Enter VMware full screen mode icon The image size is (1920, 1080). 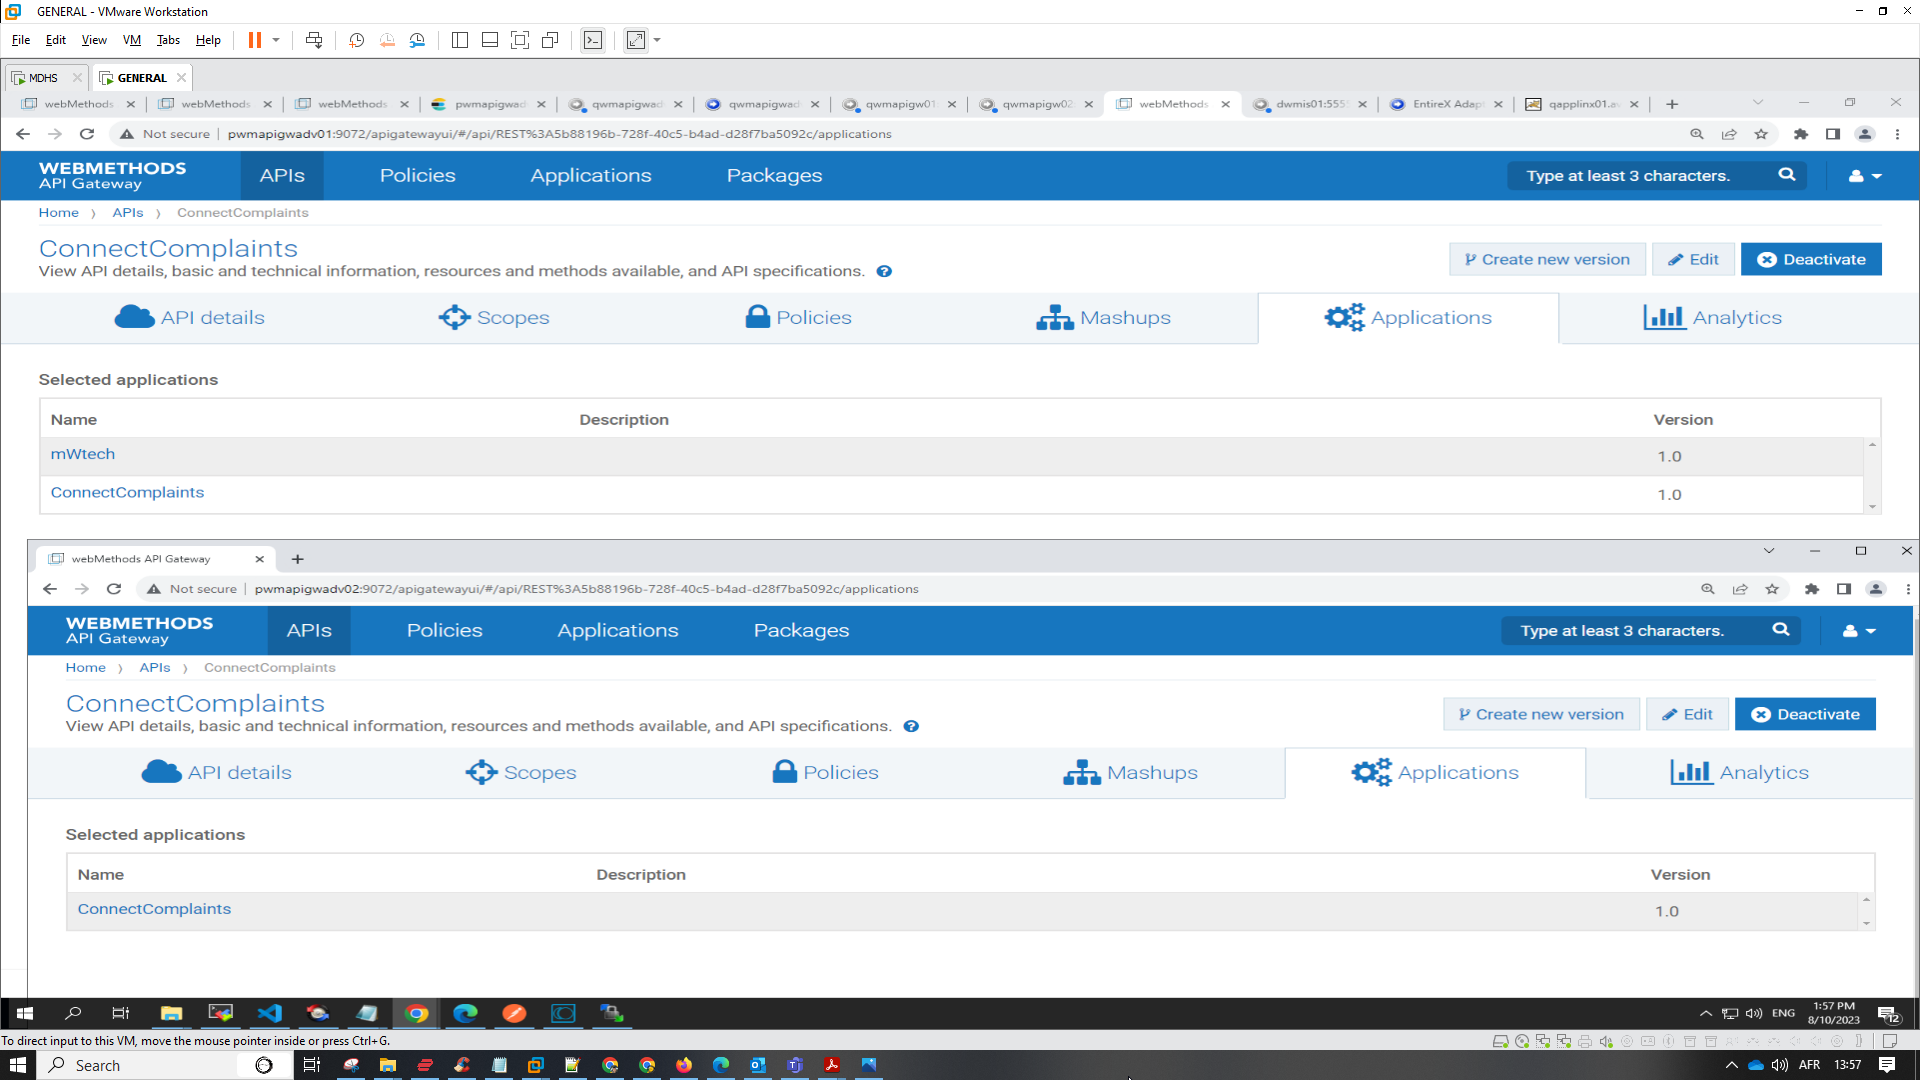point(520,40)
